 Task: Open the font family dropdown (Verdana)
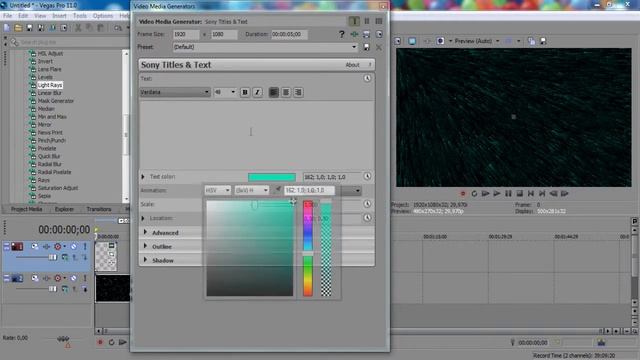tap(175, 92)
